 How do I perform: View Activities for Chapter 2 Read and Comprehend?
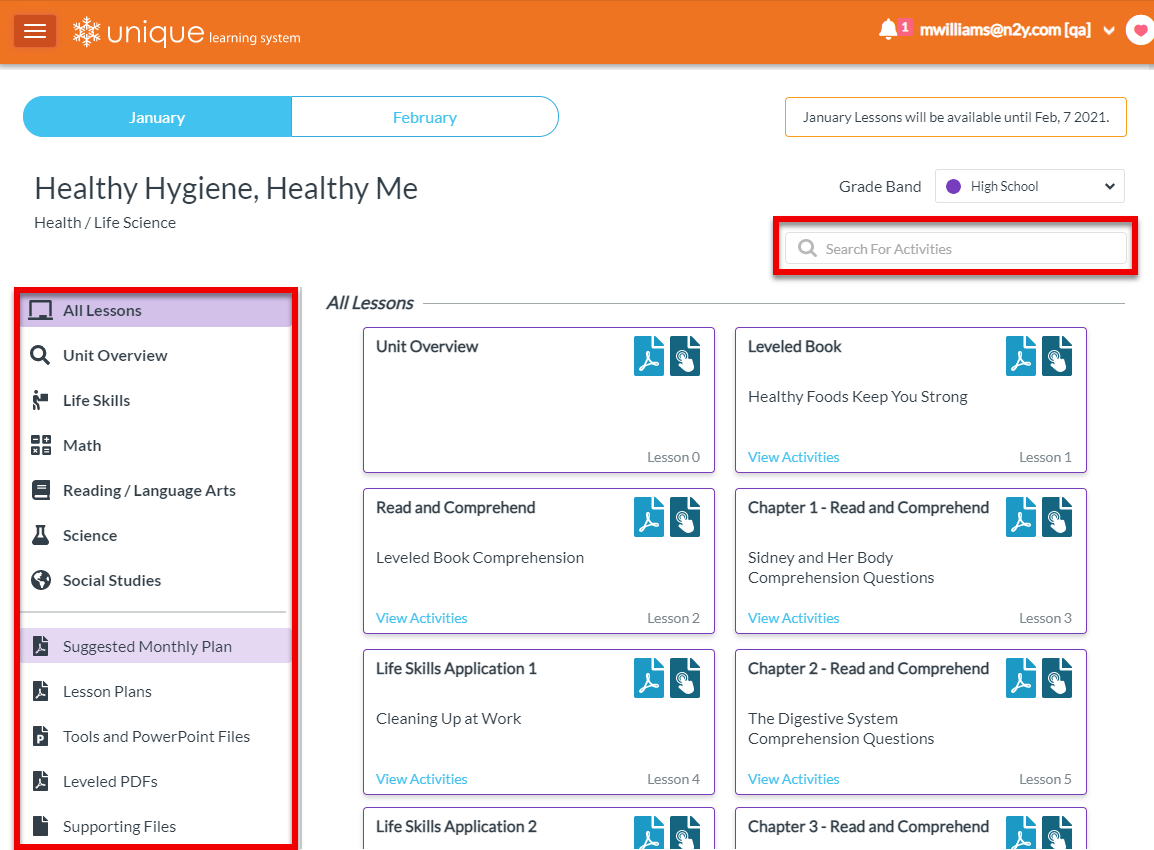[793, 779]
